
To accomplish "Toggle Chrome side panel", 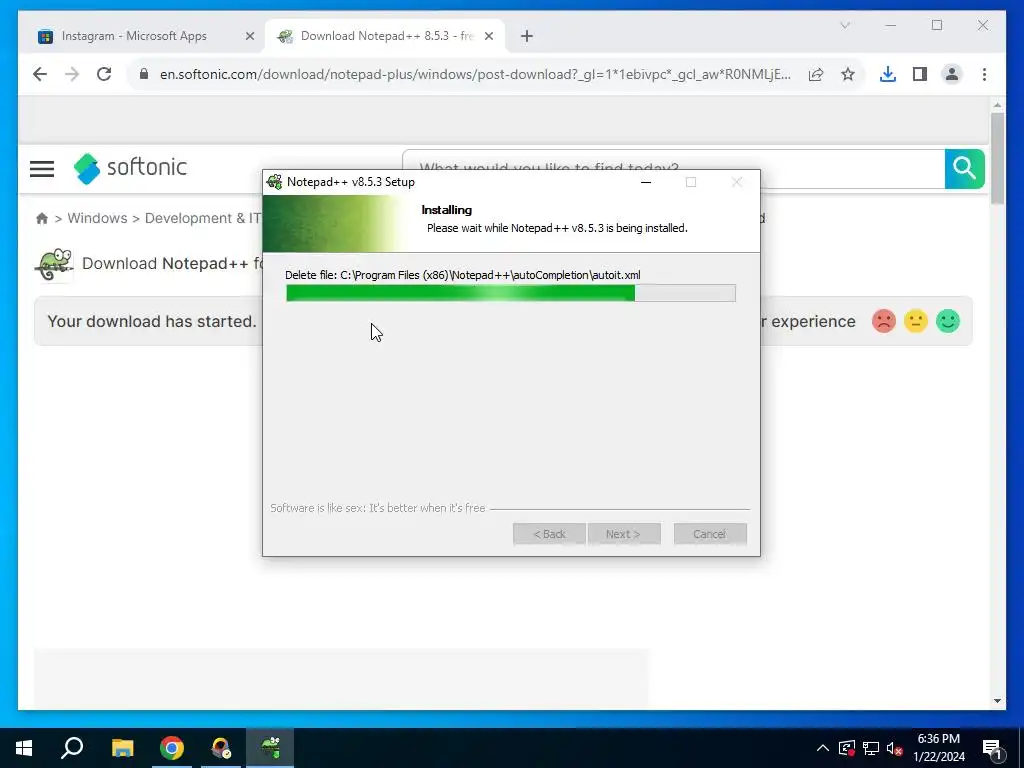I will point(920,74).
